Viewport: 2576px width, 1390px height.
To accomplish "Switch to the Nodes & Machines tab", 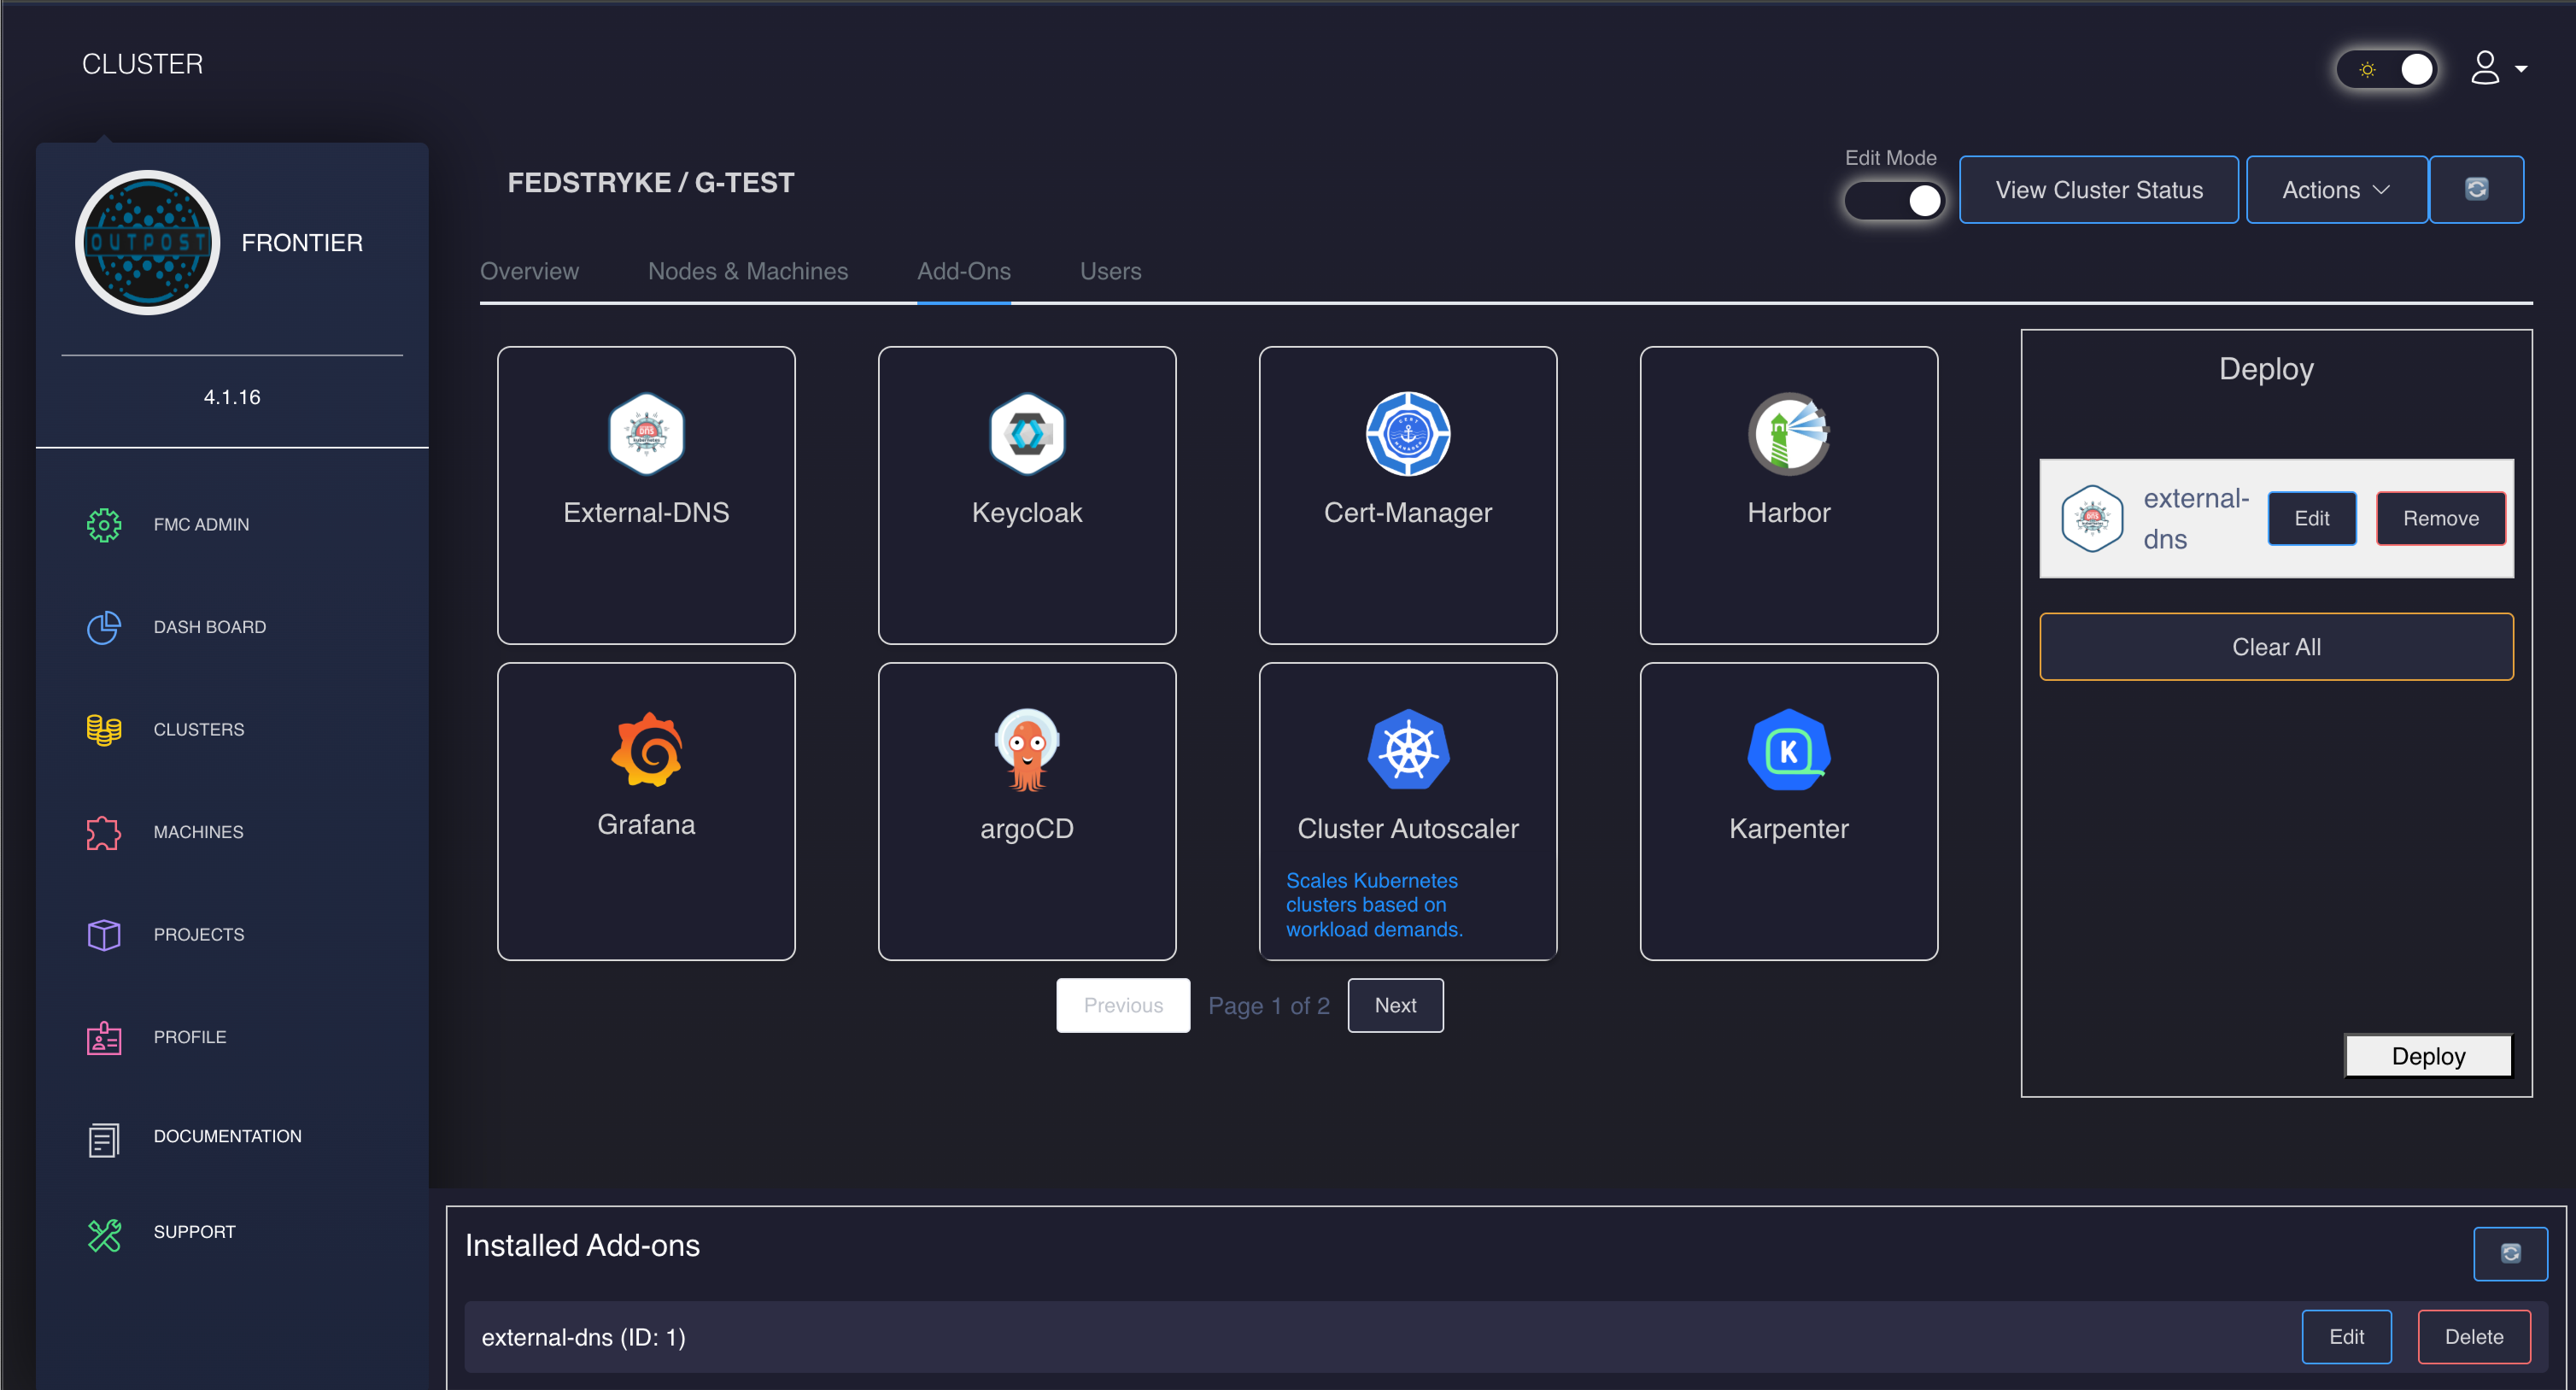I will click(x=747, y=271).
